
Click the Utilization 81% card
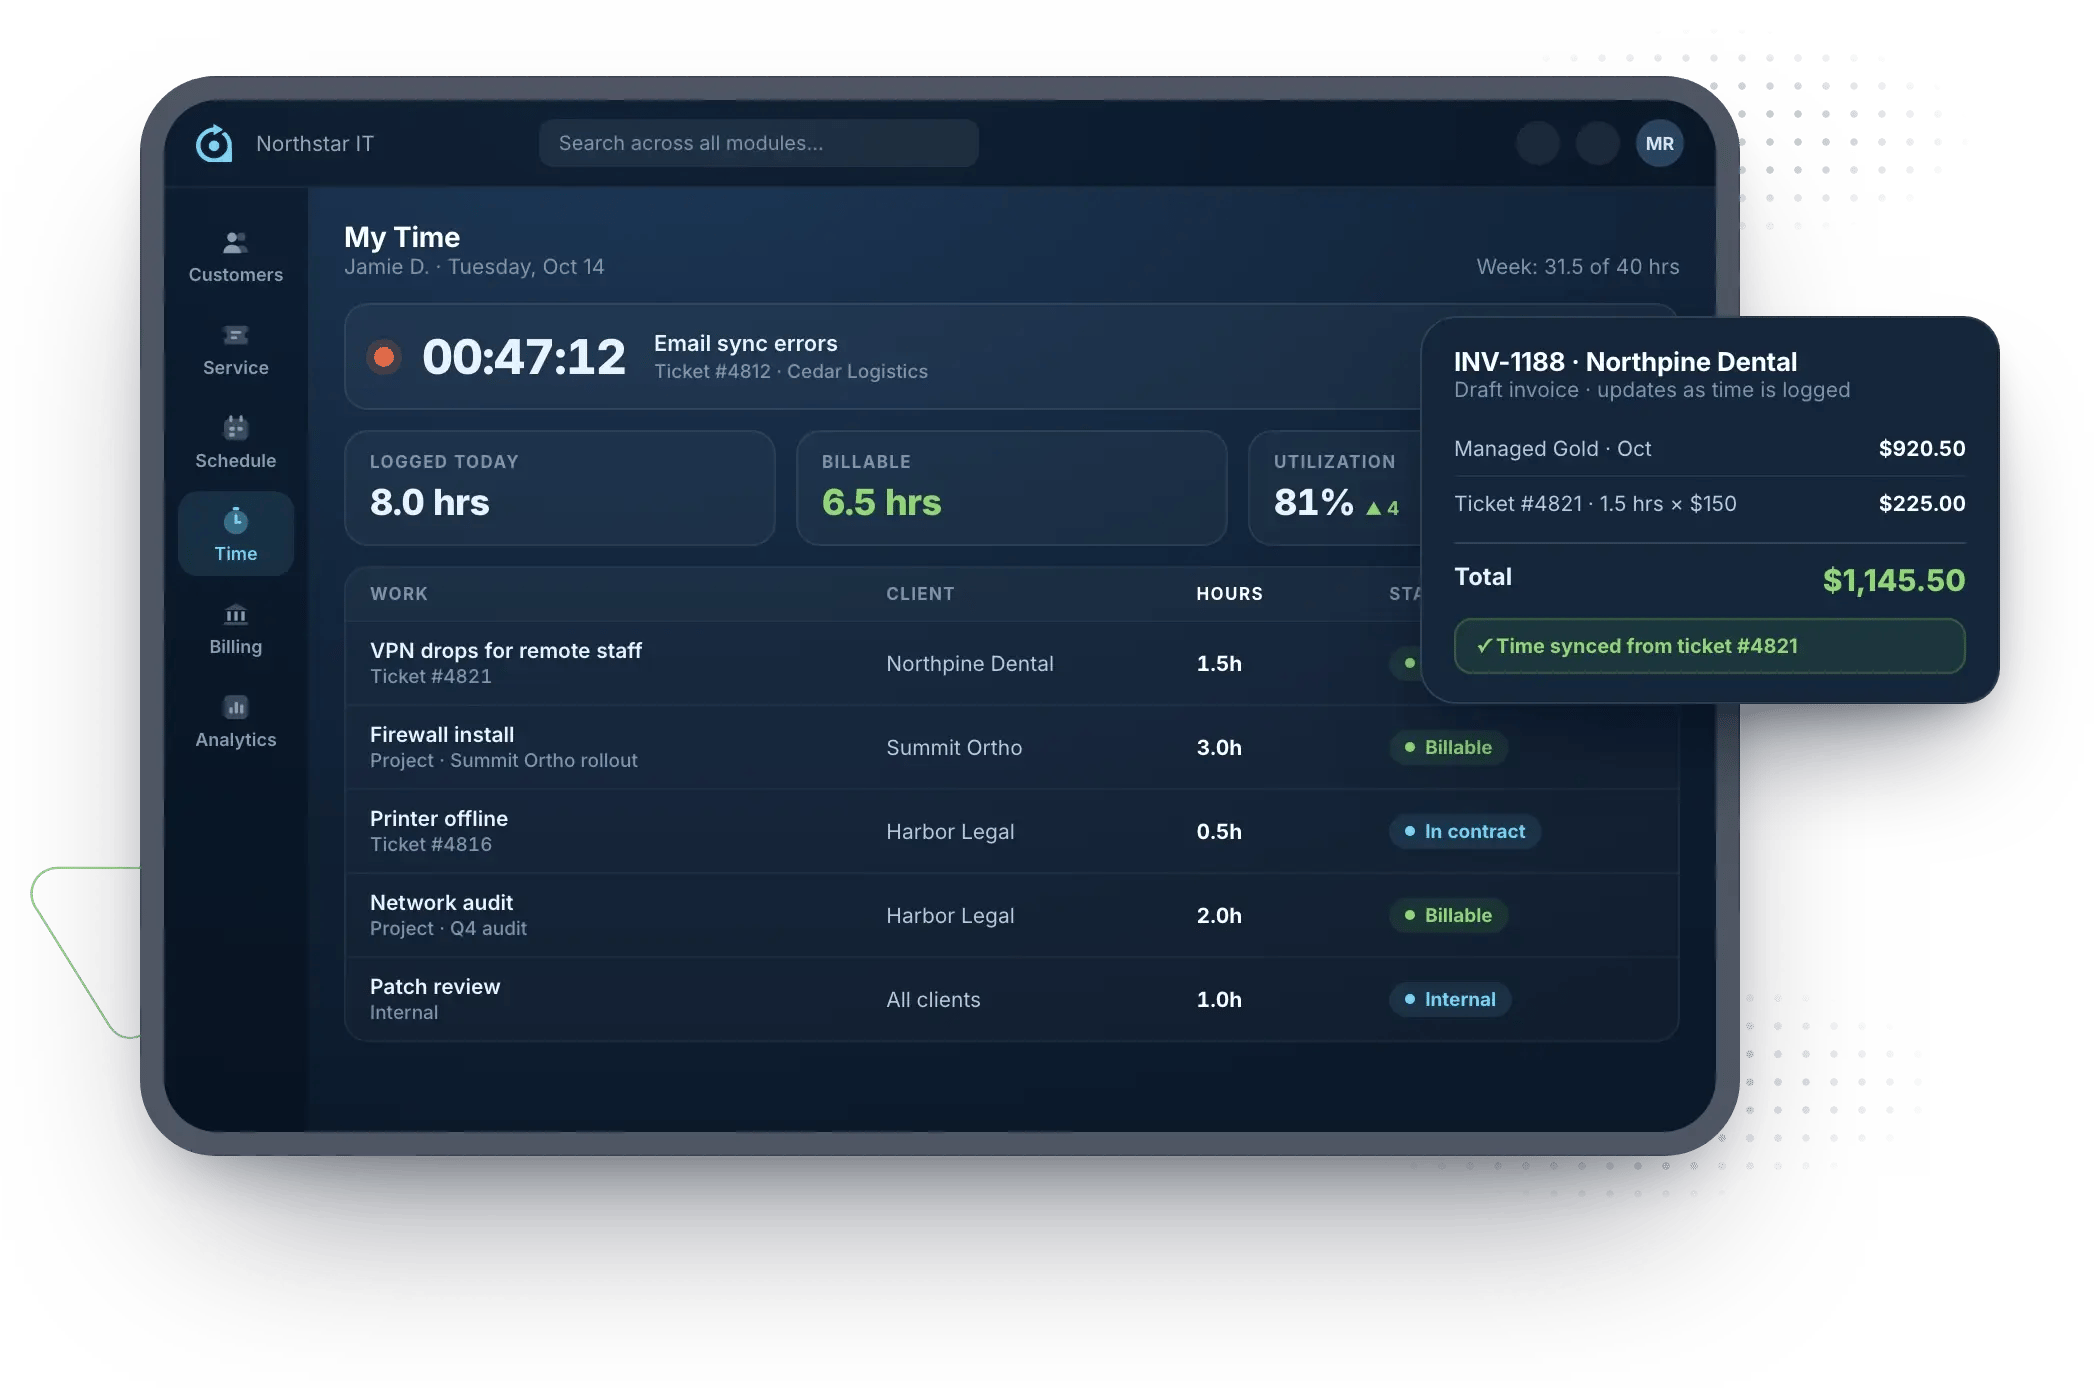(1336, 488)
